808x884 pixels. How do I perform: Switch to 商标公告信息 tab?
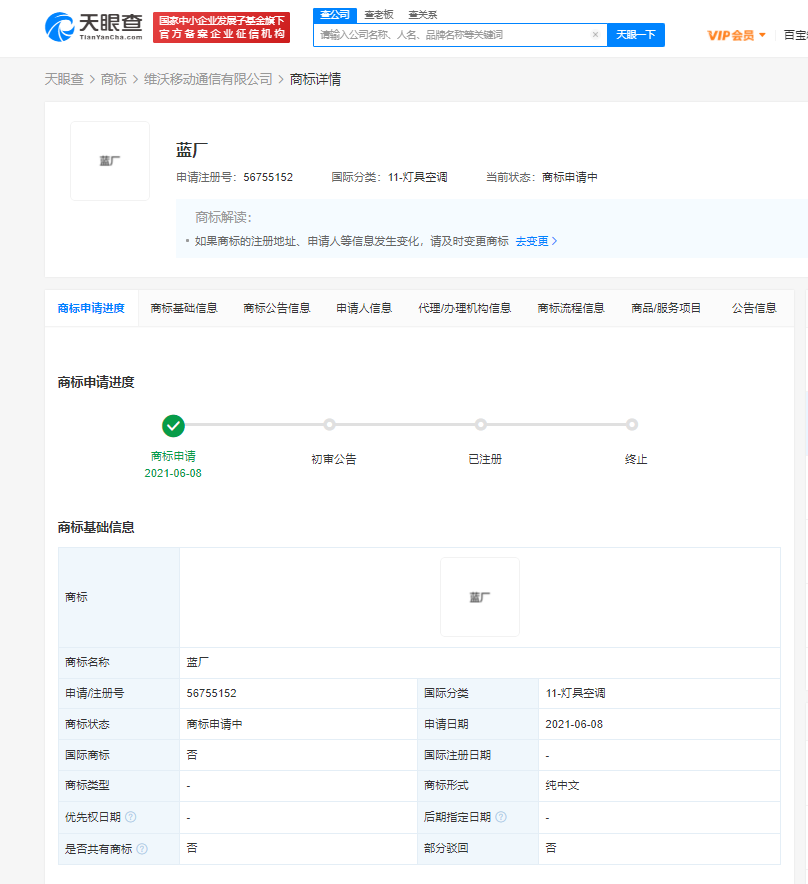tap(277, 308)
